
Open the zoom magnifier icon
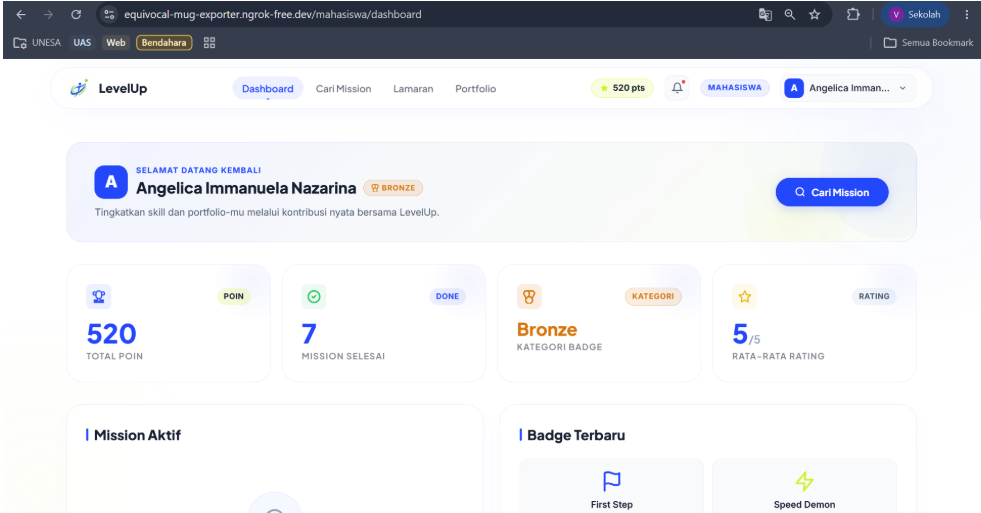790,14
